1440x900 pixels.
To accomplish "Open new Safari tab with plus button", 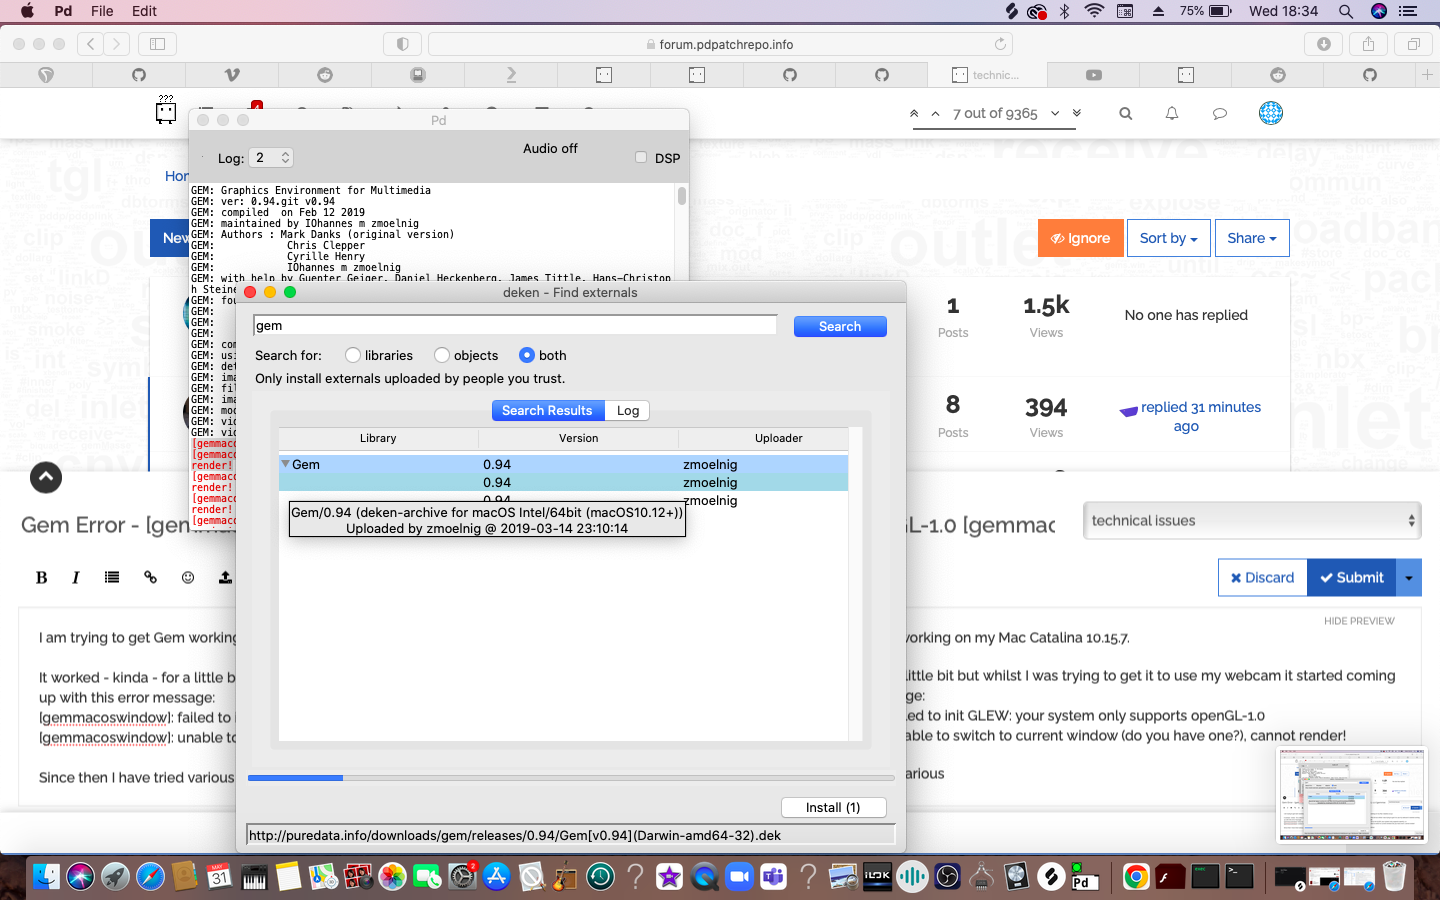I will coord(1427,75).
